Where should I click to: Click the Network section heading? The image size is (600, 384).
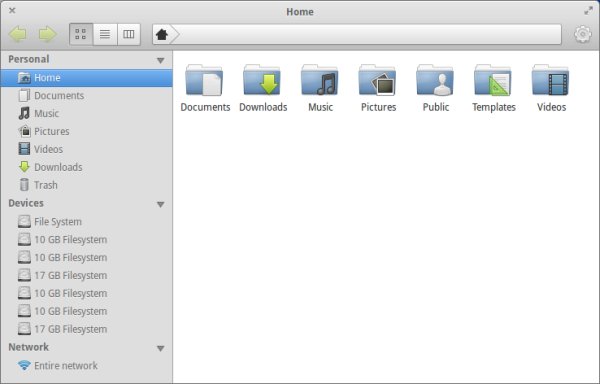pyautogui.click(x=29, y=347)
